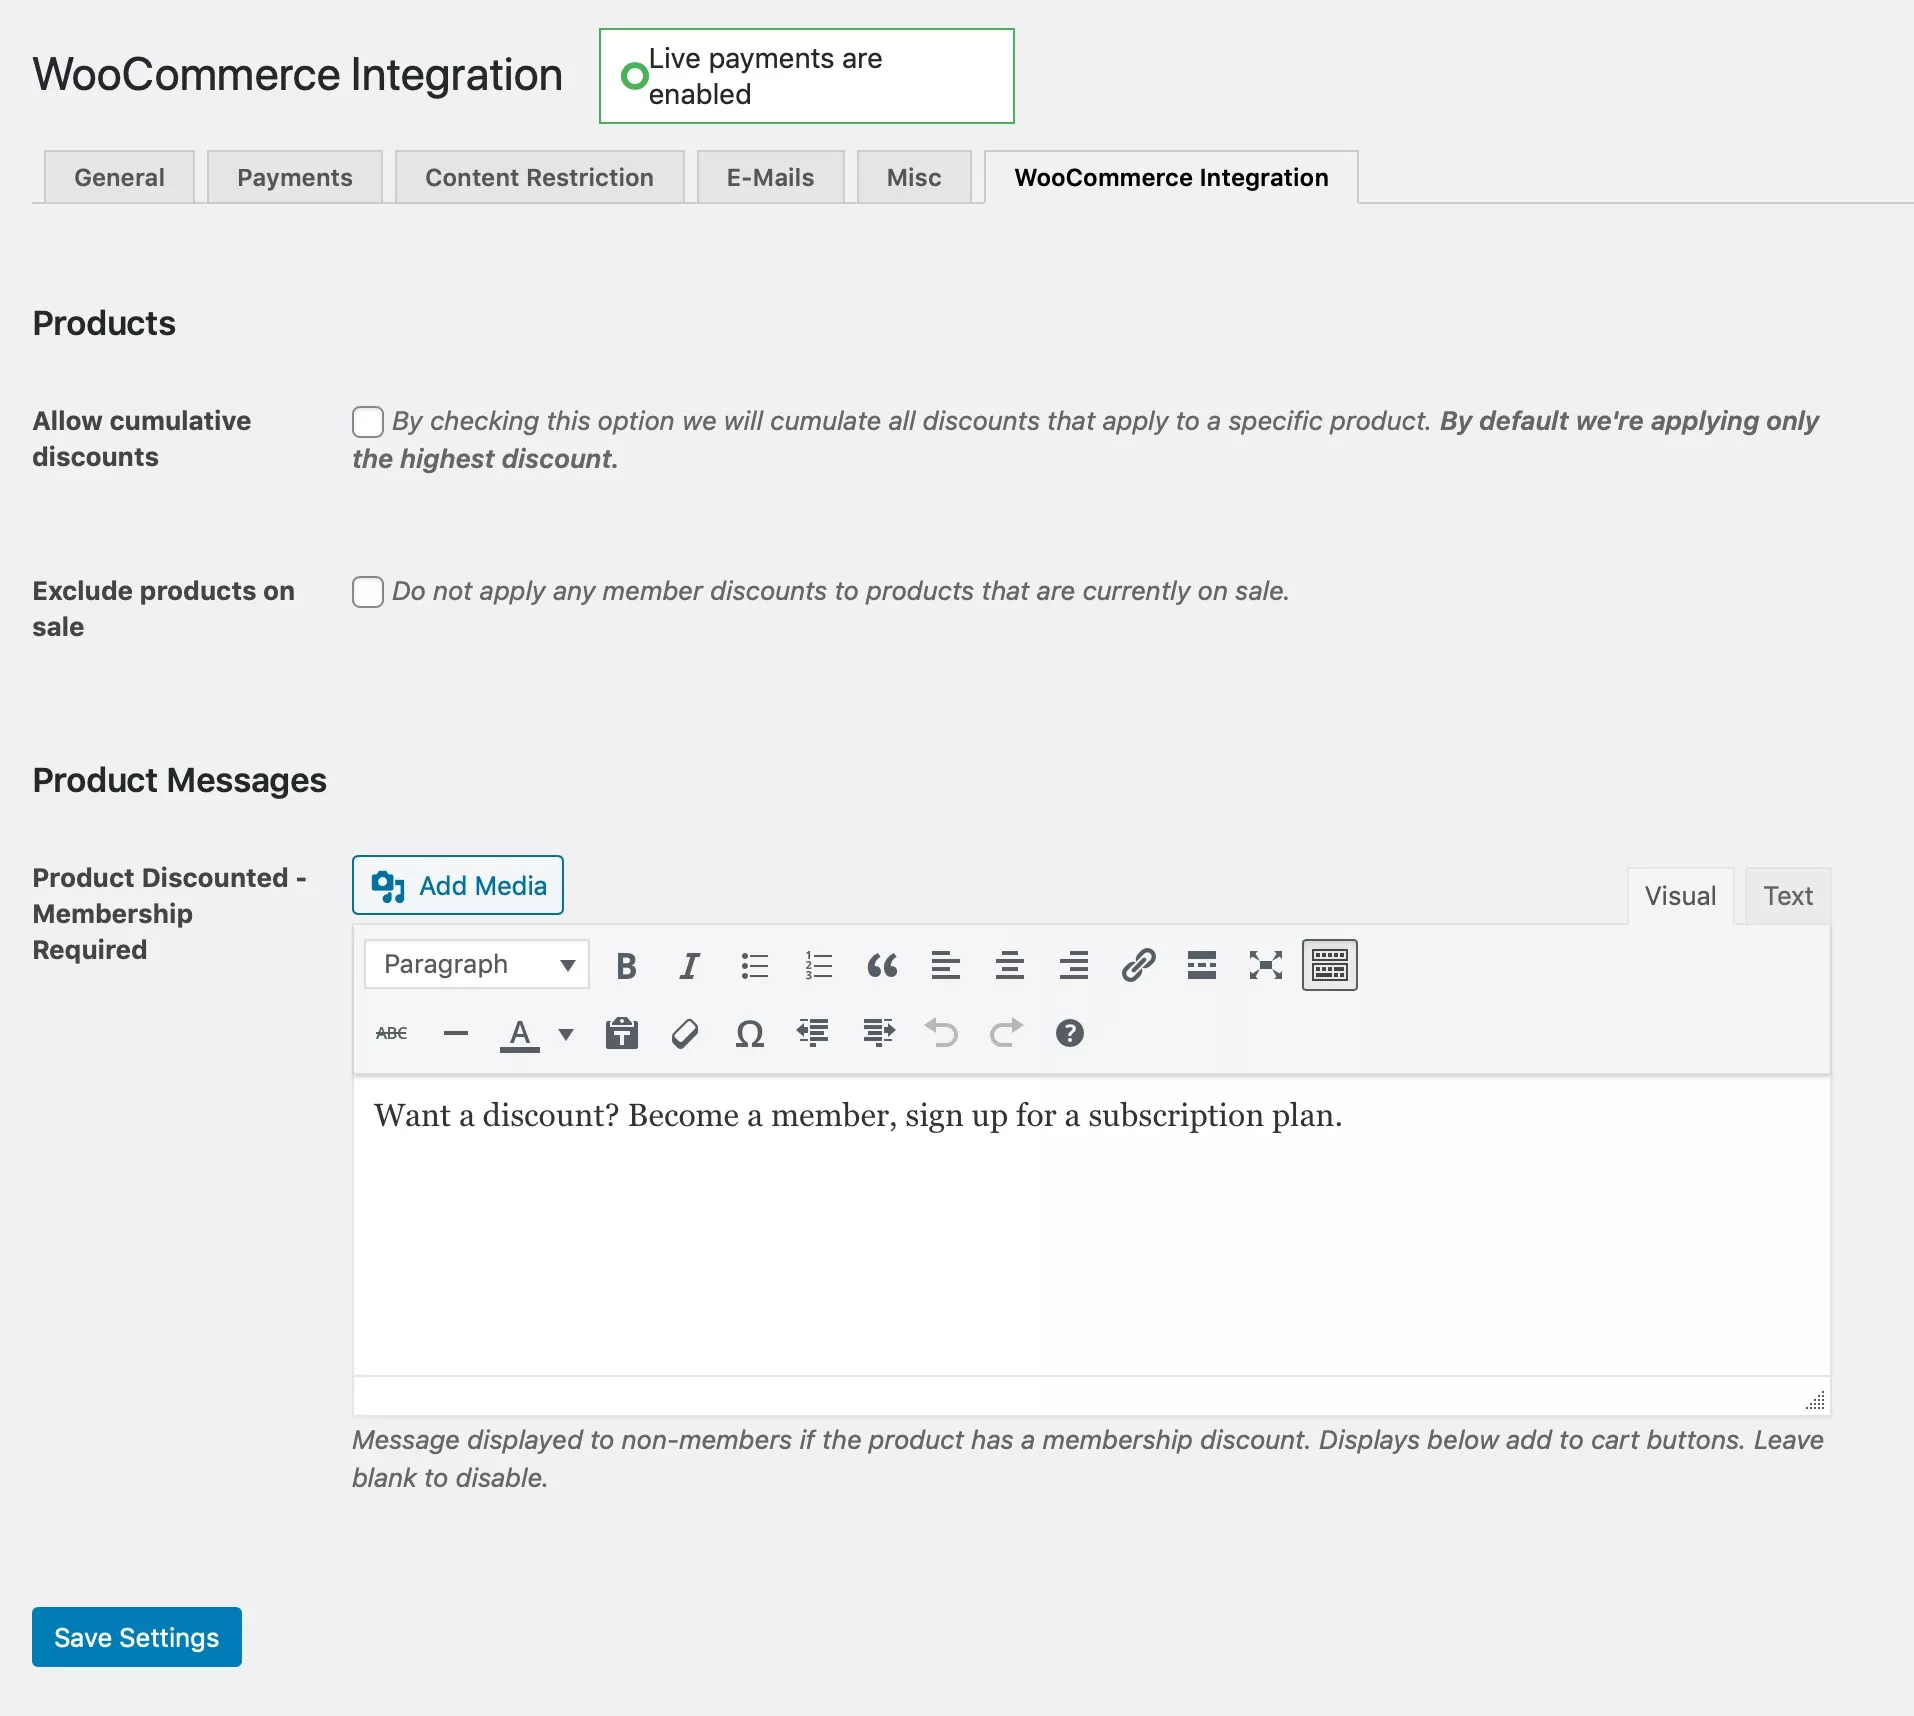Increase indent of paragraph
Screen dimensions: 1914x1716
coord(878,1033)
